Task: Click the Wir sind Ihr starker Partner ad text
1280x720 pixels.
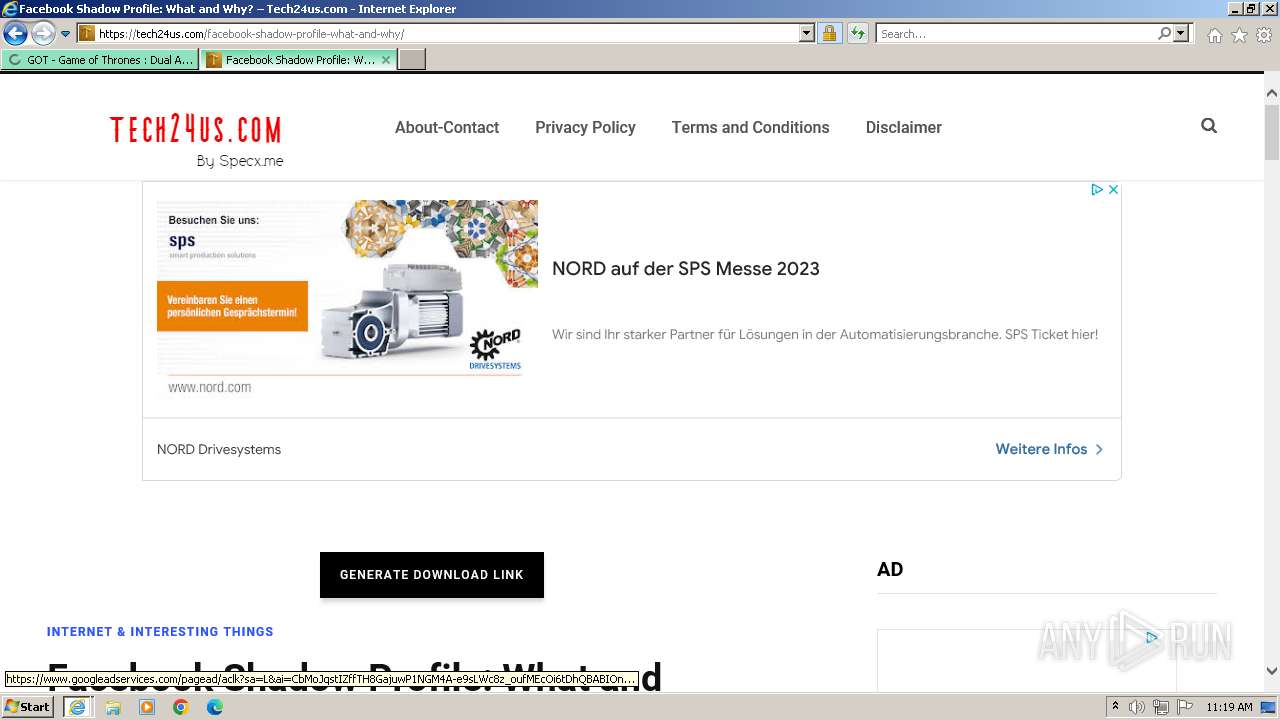Action: [x=825, y=335]
